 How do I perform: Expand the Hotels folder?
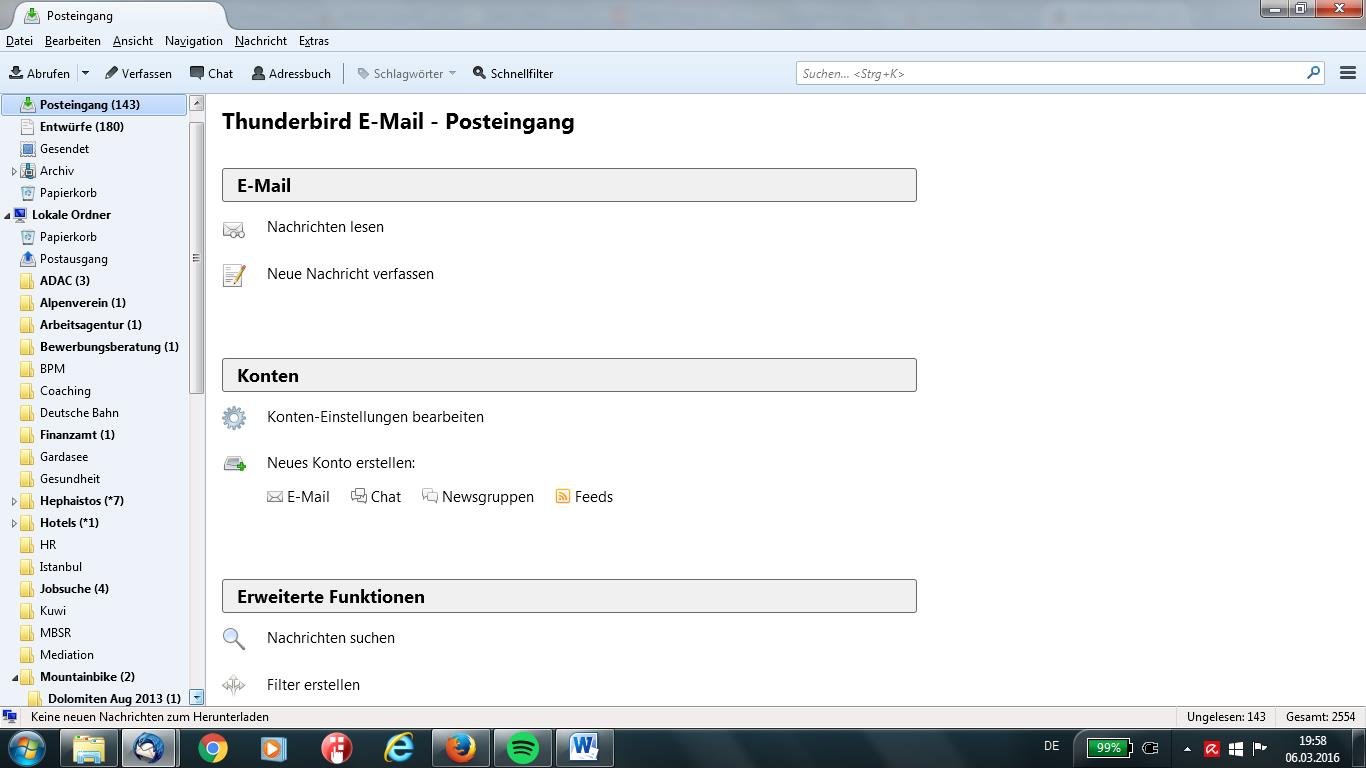[x=14, y=523]
